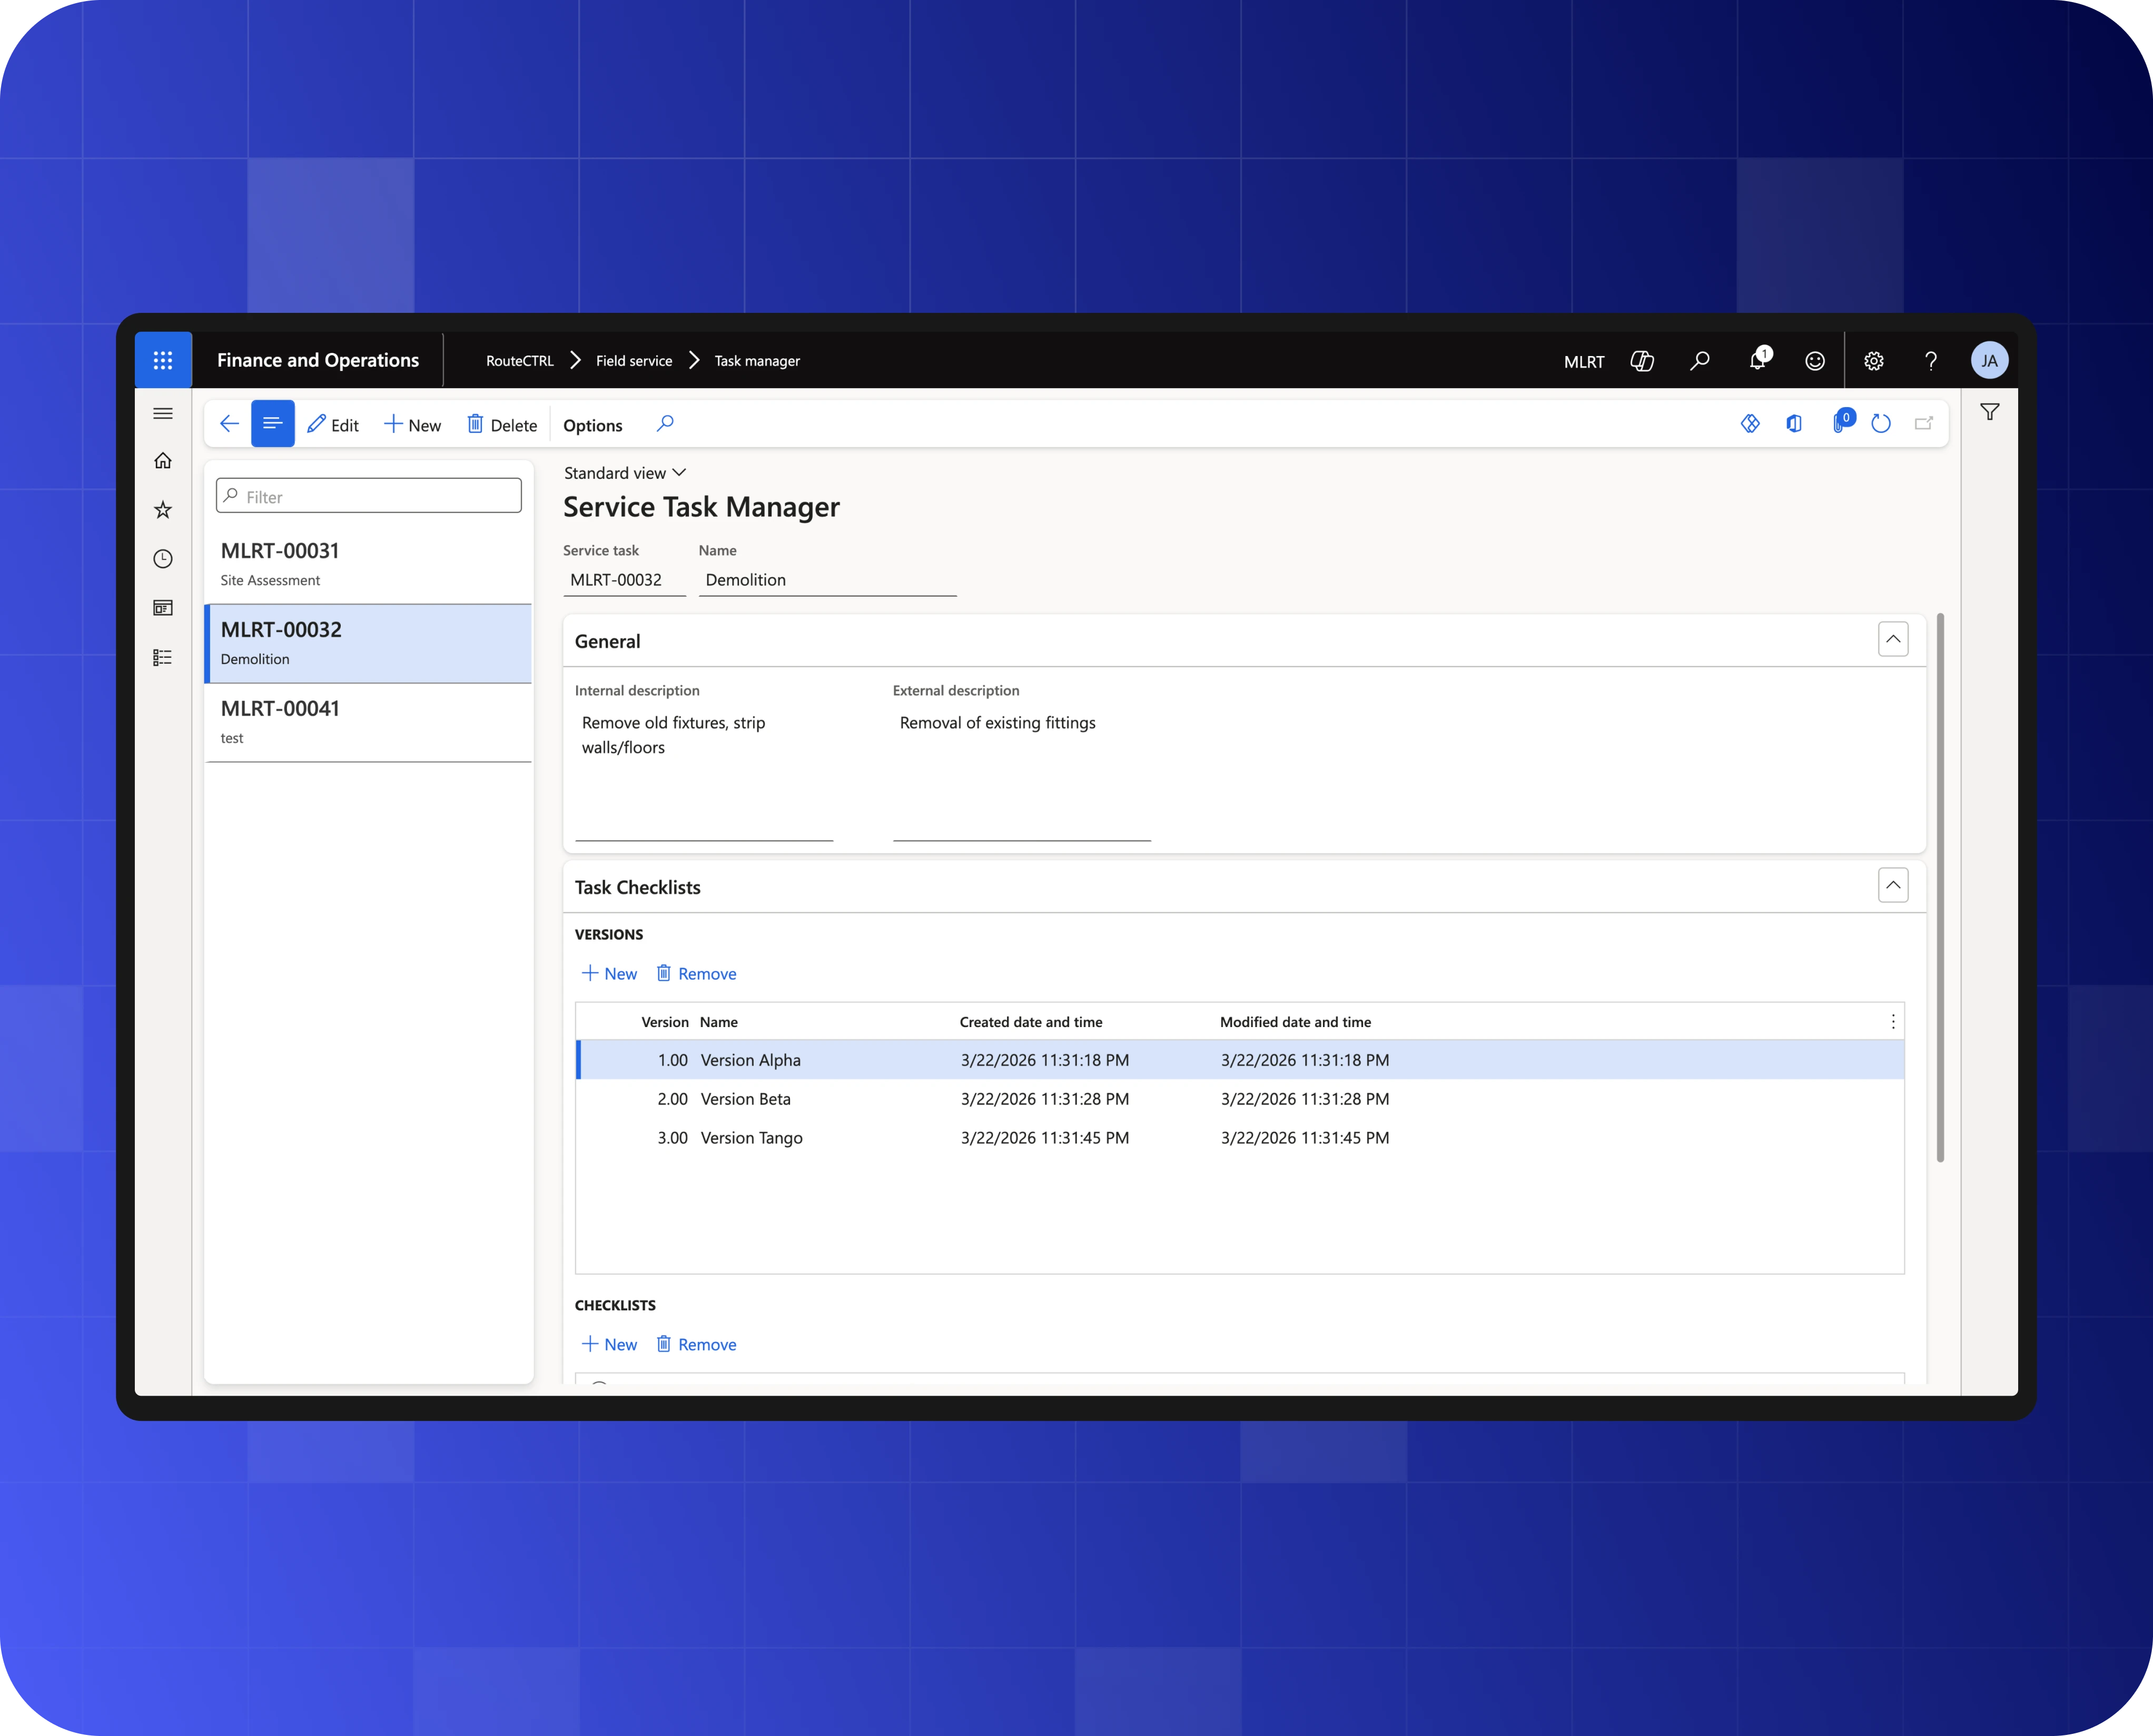Click the Name column header in grid

(x=719, y=1022)
